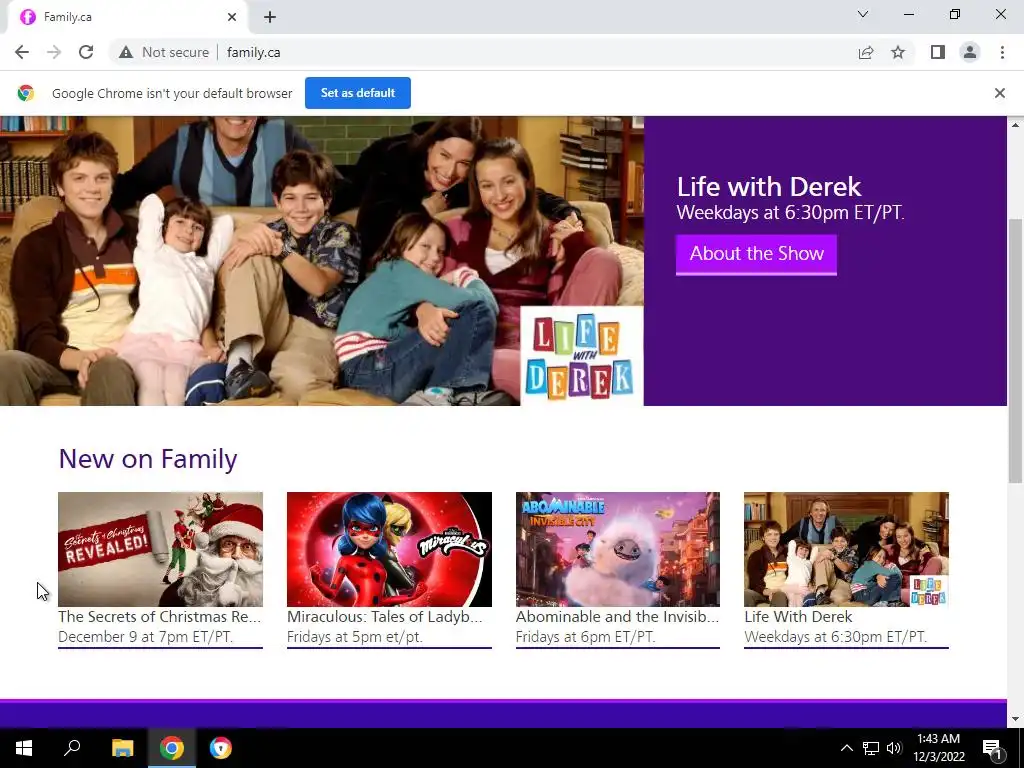Click the Life With Derek card title
Image resolution: width=1024 pixels, height=768 pixels.
(798, 616)
